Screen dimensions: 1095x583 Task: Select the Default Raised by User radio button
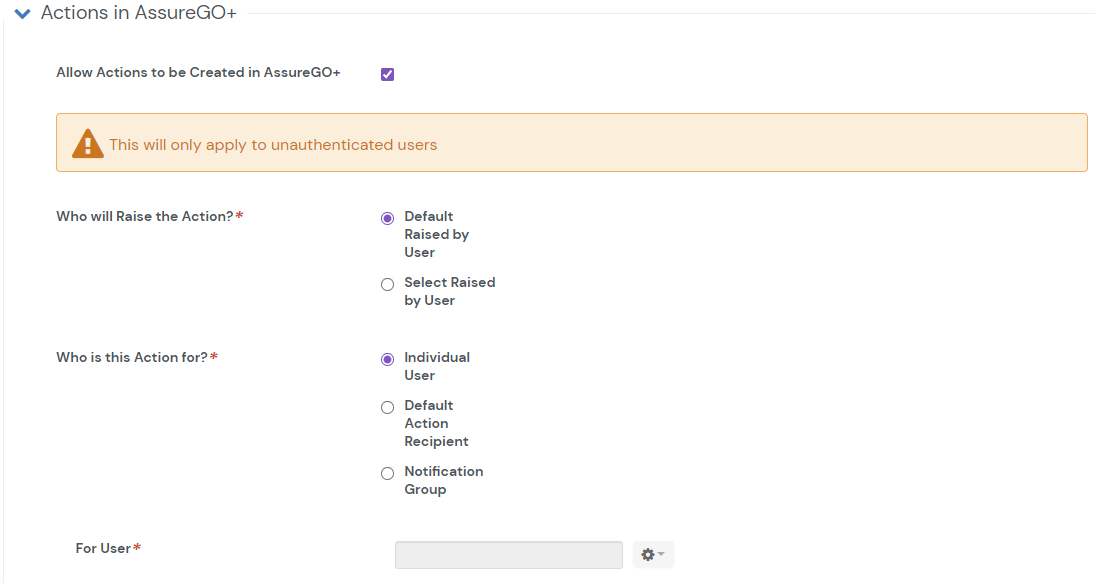tap(388, 218)
